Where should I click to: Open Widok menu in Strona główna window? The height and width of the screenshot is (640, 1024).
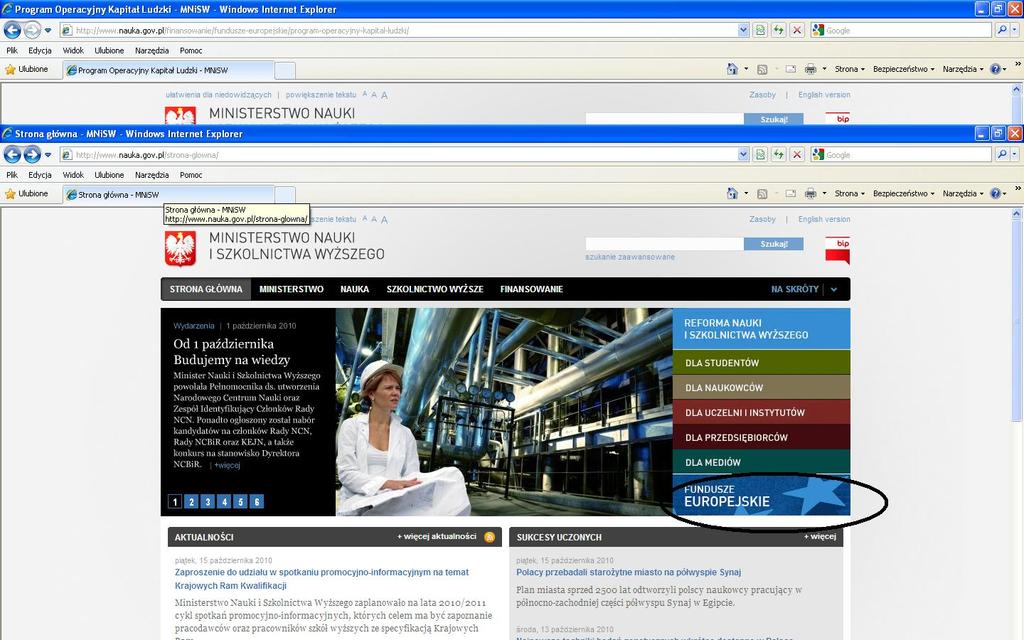tap(73, 175)
